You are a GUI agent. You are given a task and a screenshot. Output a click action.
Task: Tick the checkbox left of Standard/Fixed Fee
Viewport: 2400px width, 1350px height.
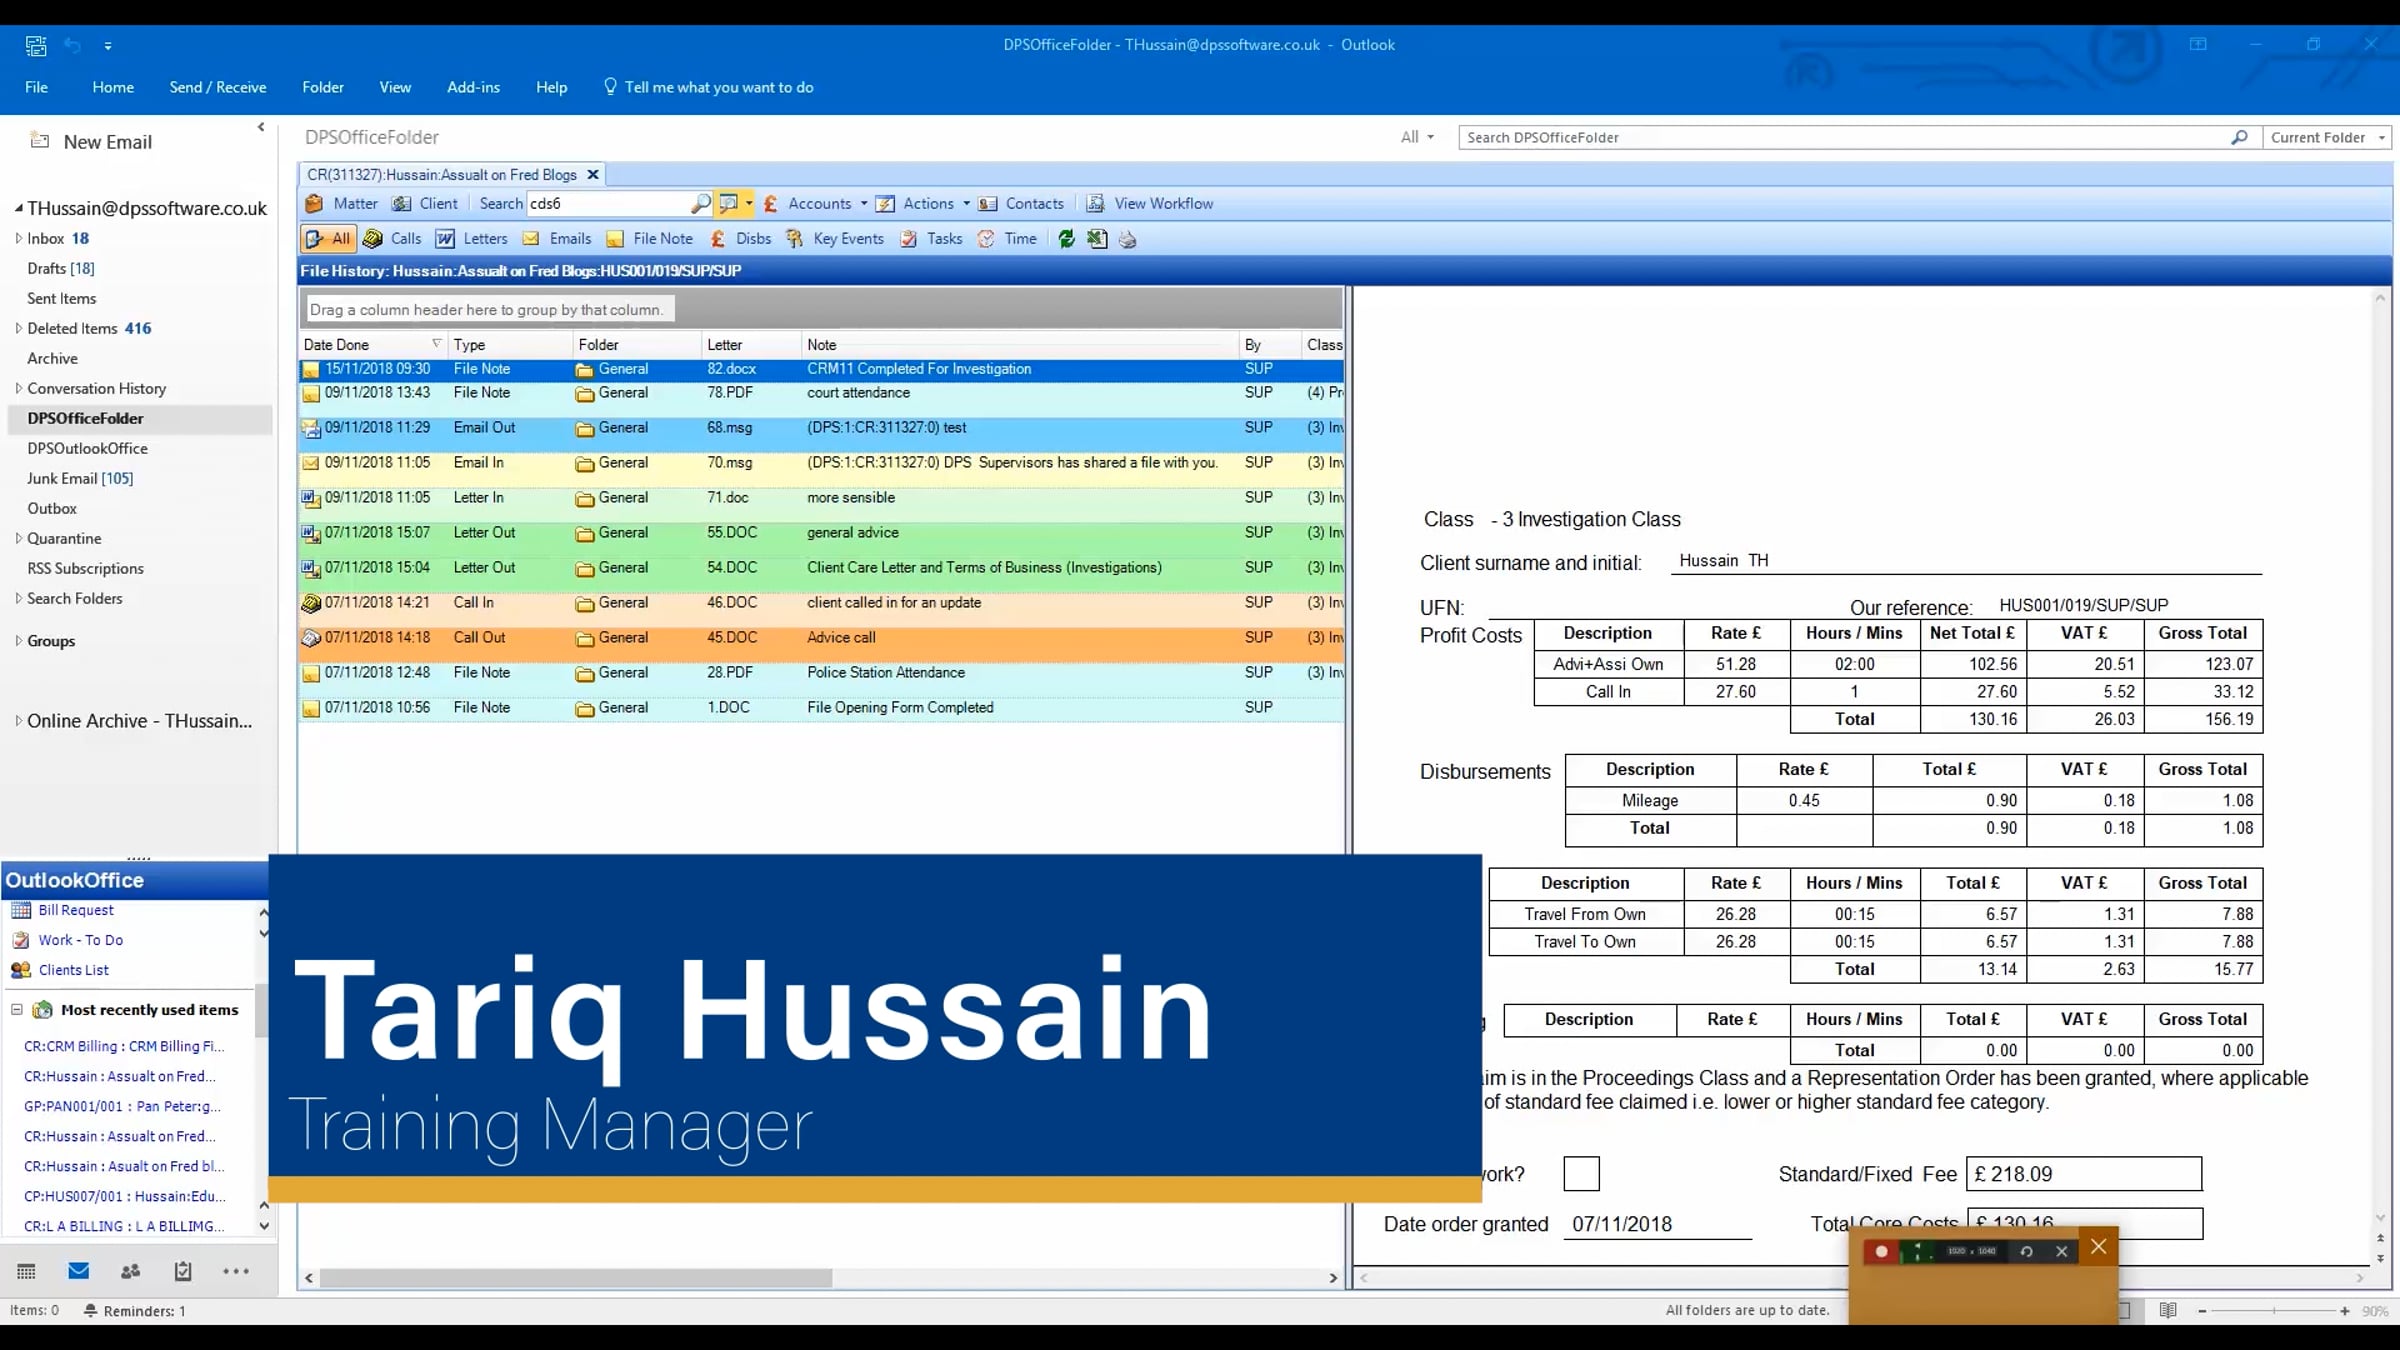pyautogui.click(x=1581, y=1173)
